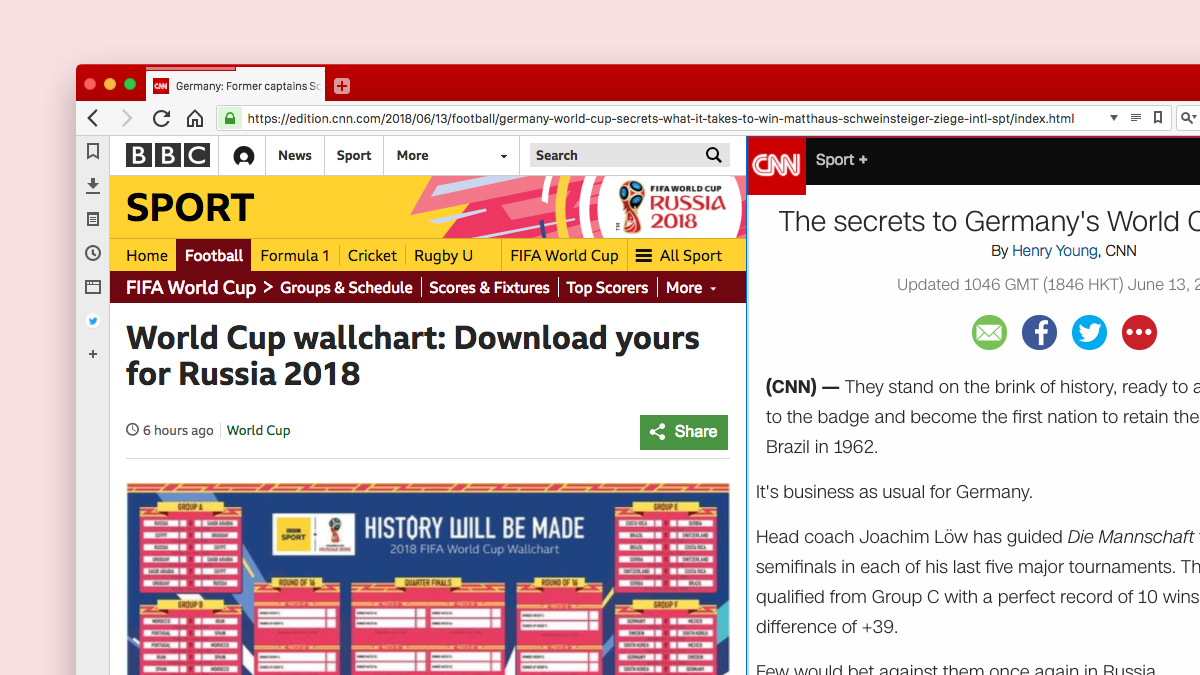Expand the address bar URL dropdown arrow
This screenshot has width=1200, height=675.
tap(1113, 118)
